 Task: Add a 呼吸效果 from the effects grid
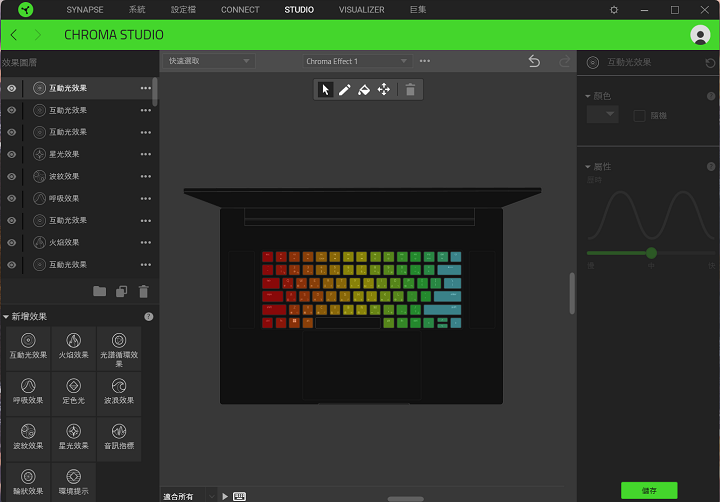point(28,392)
